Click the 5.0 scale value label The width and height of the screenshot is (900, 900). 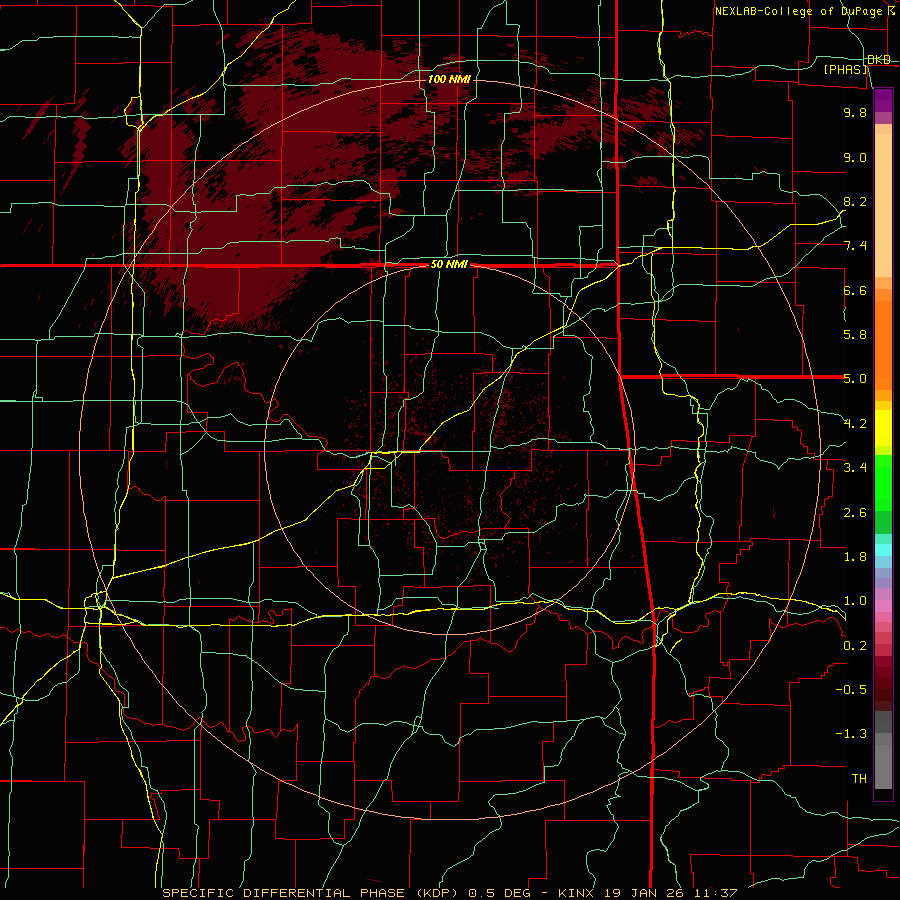855,379
